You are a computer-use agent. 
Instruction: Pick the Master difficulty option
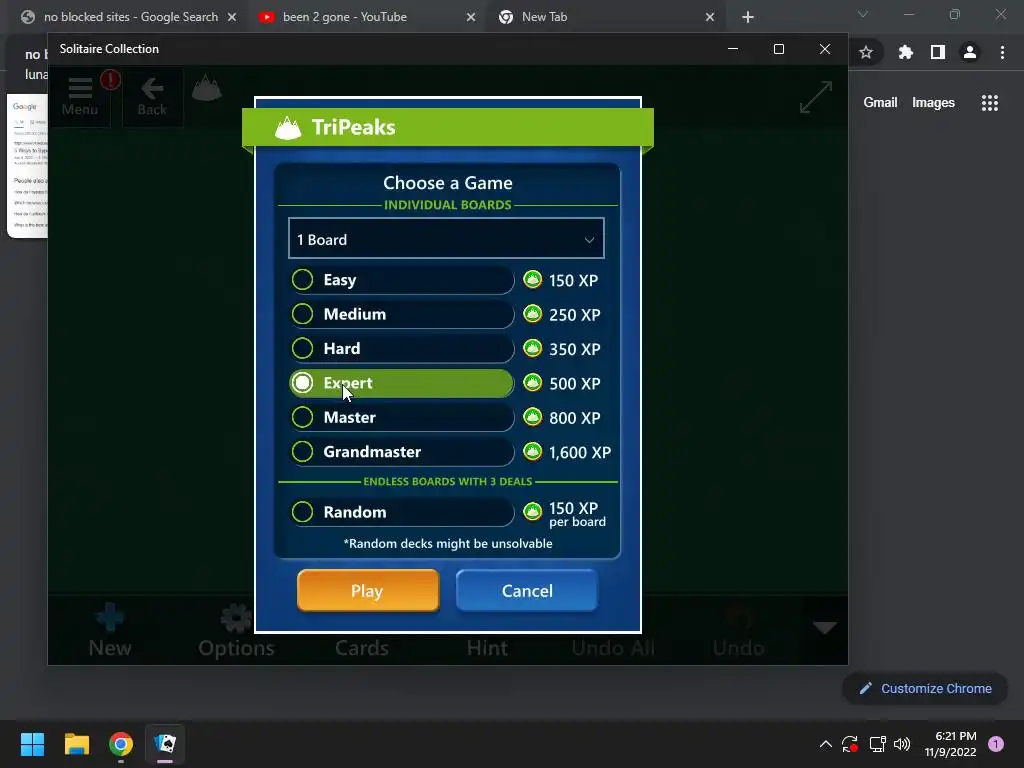(x=400, y=417)
